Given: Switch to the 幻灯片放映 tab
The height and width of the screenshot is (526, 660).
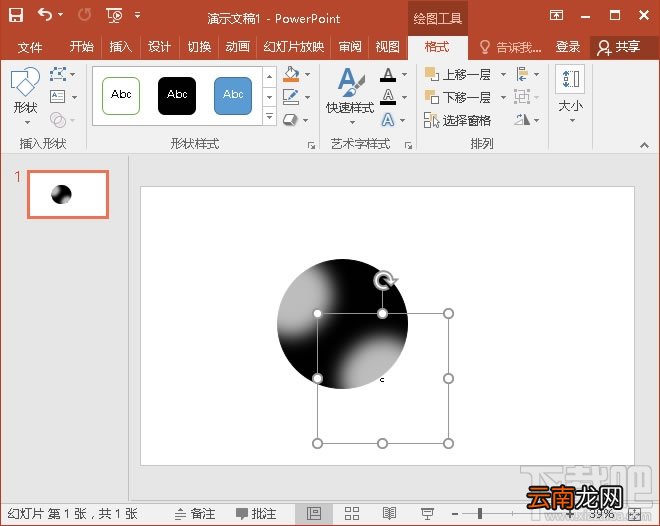Looking at the screenshot, I should point(293,46).
